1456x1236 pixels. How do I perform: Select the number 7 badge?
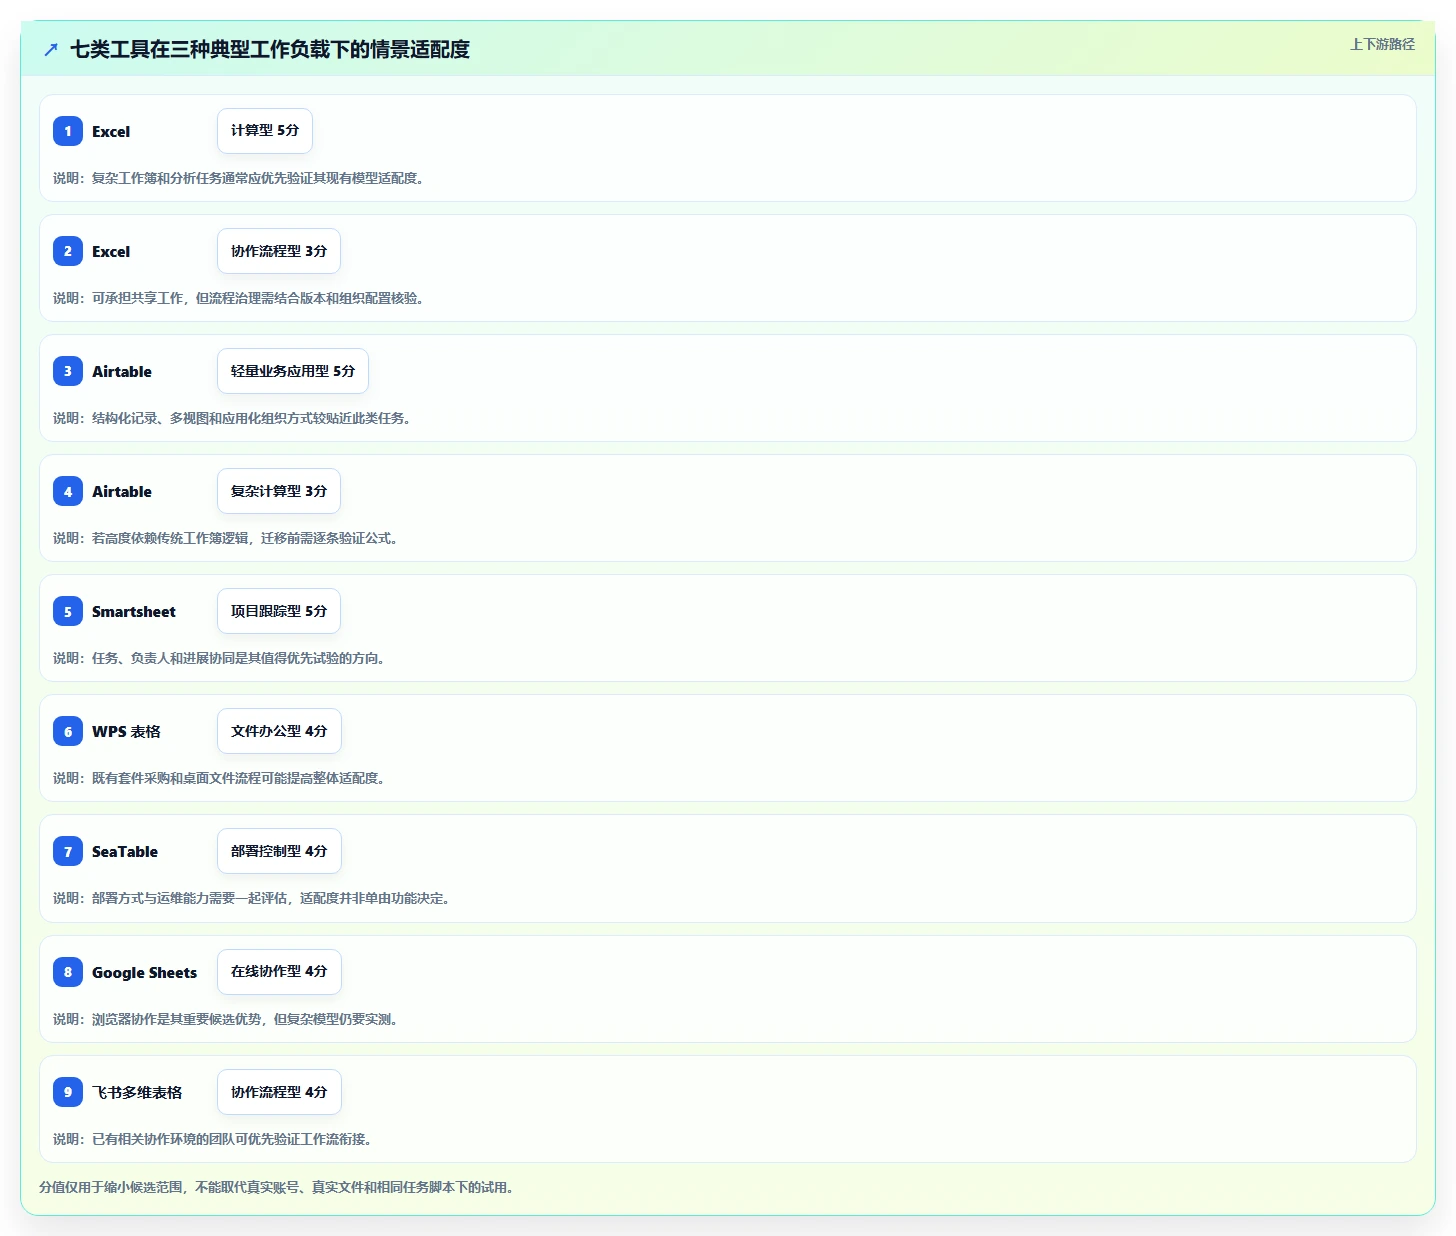[68, 851]
